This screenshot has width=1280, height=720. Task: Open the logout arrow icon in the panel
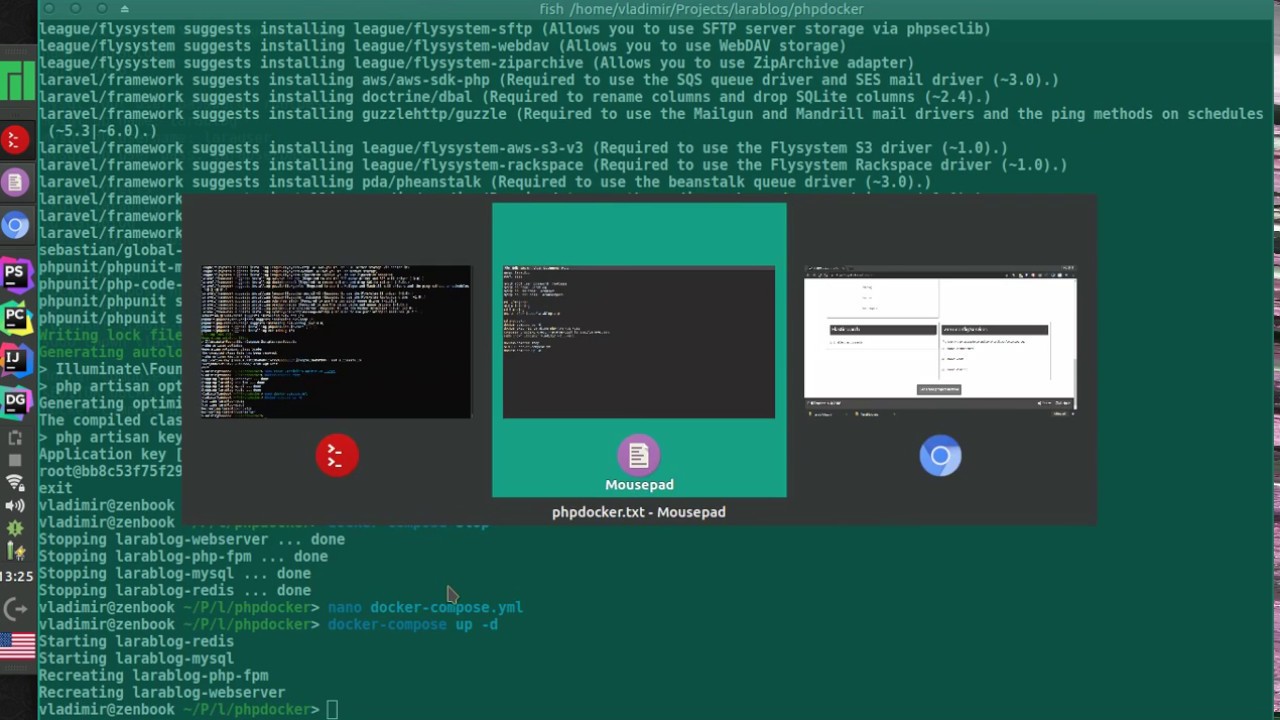click(x=15, y=608)
